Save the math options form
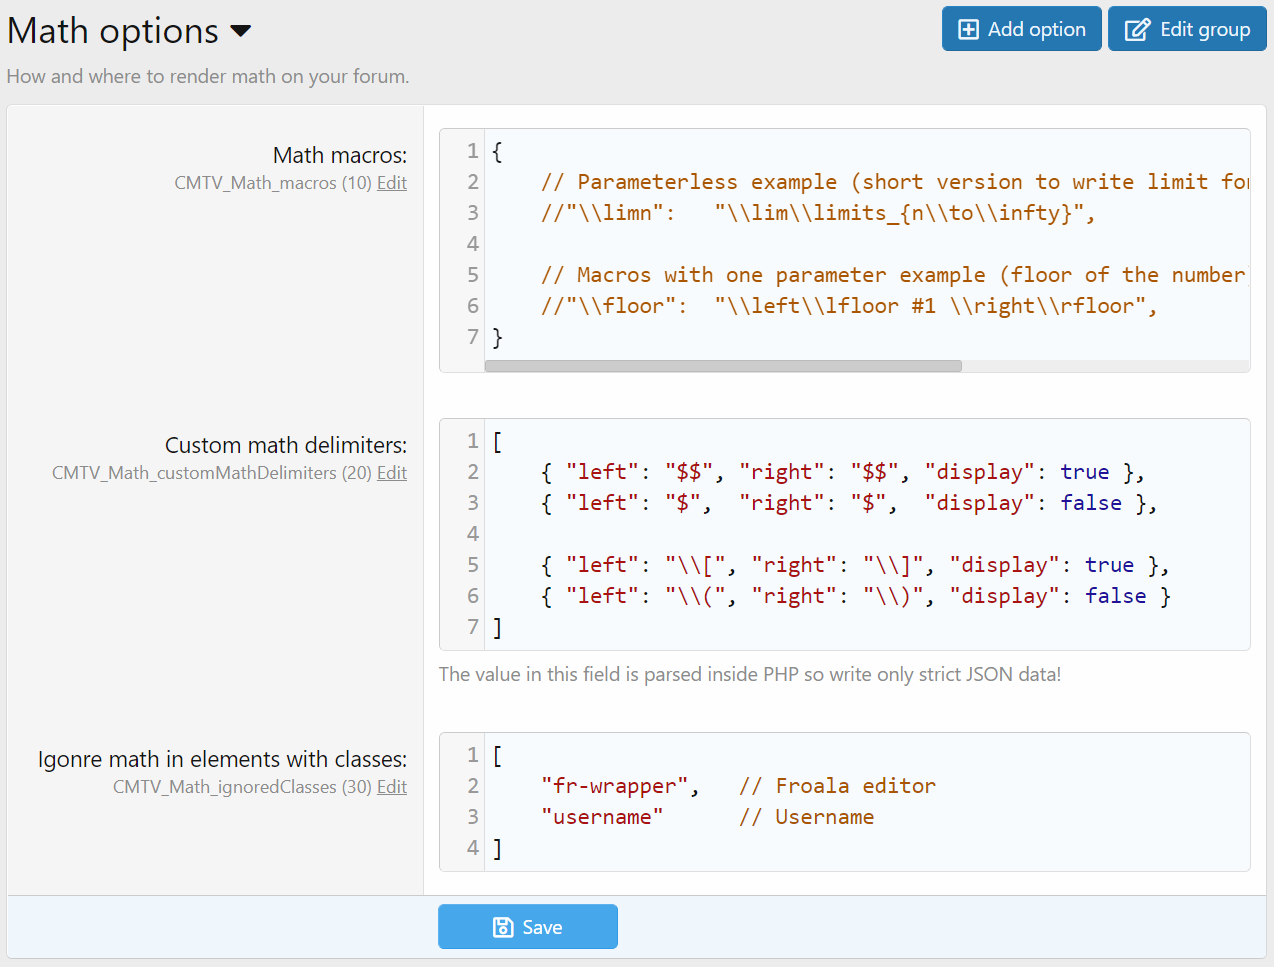 527,927
